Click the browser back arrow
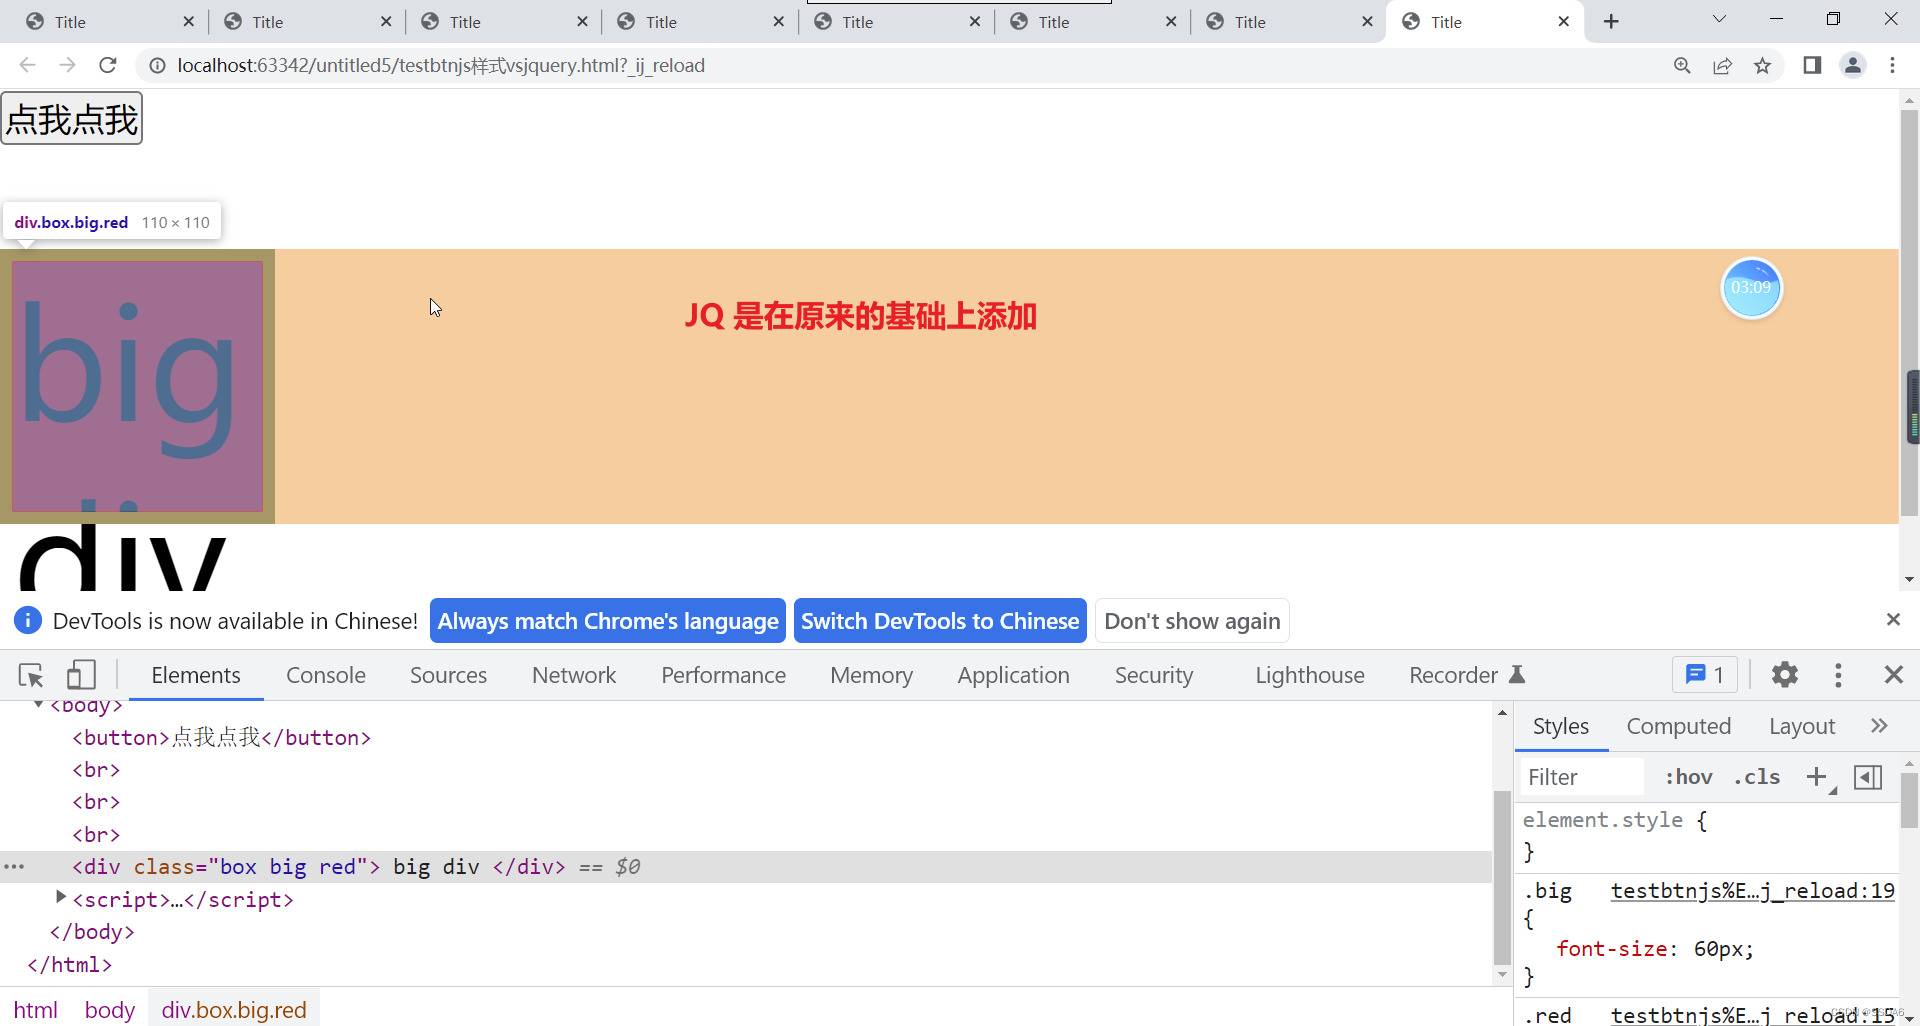 click(27, 65)
